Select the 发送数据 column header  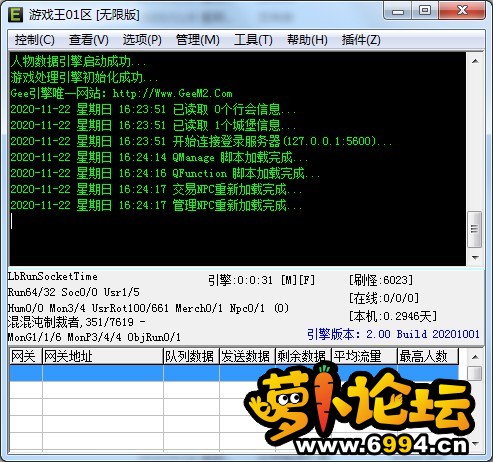[247, 356]
